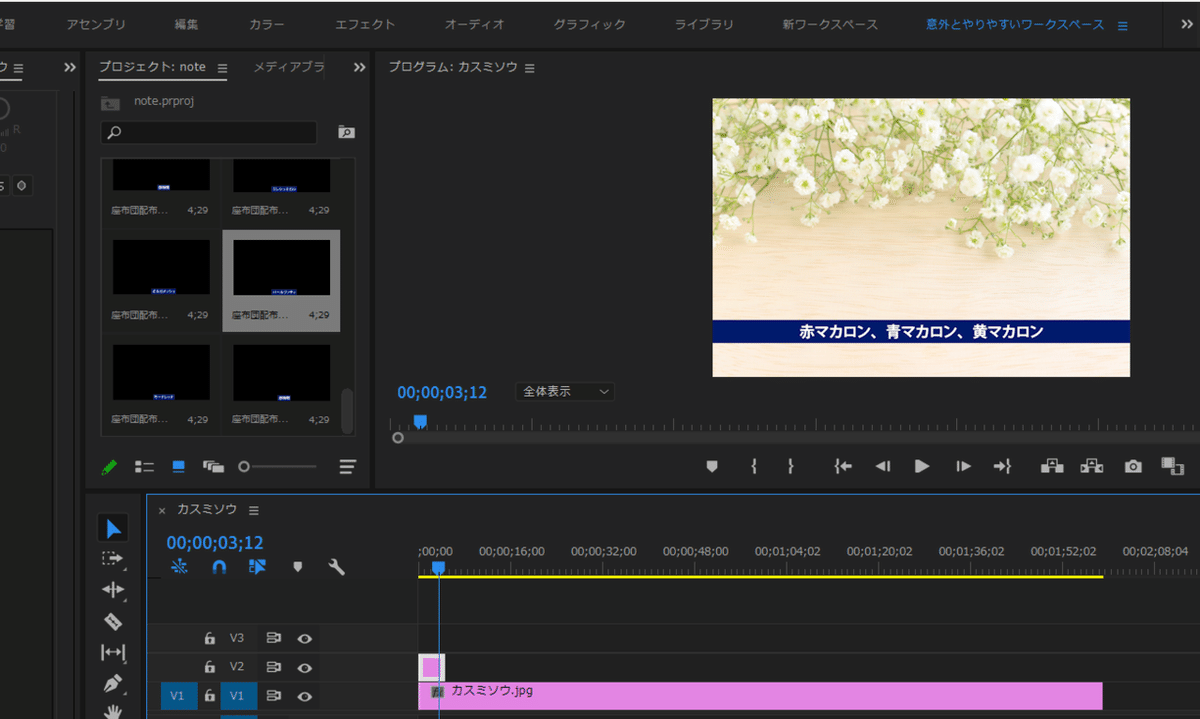Open the Project panel tab overflow chevrons

pos(359,67)
